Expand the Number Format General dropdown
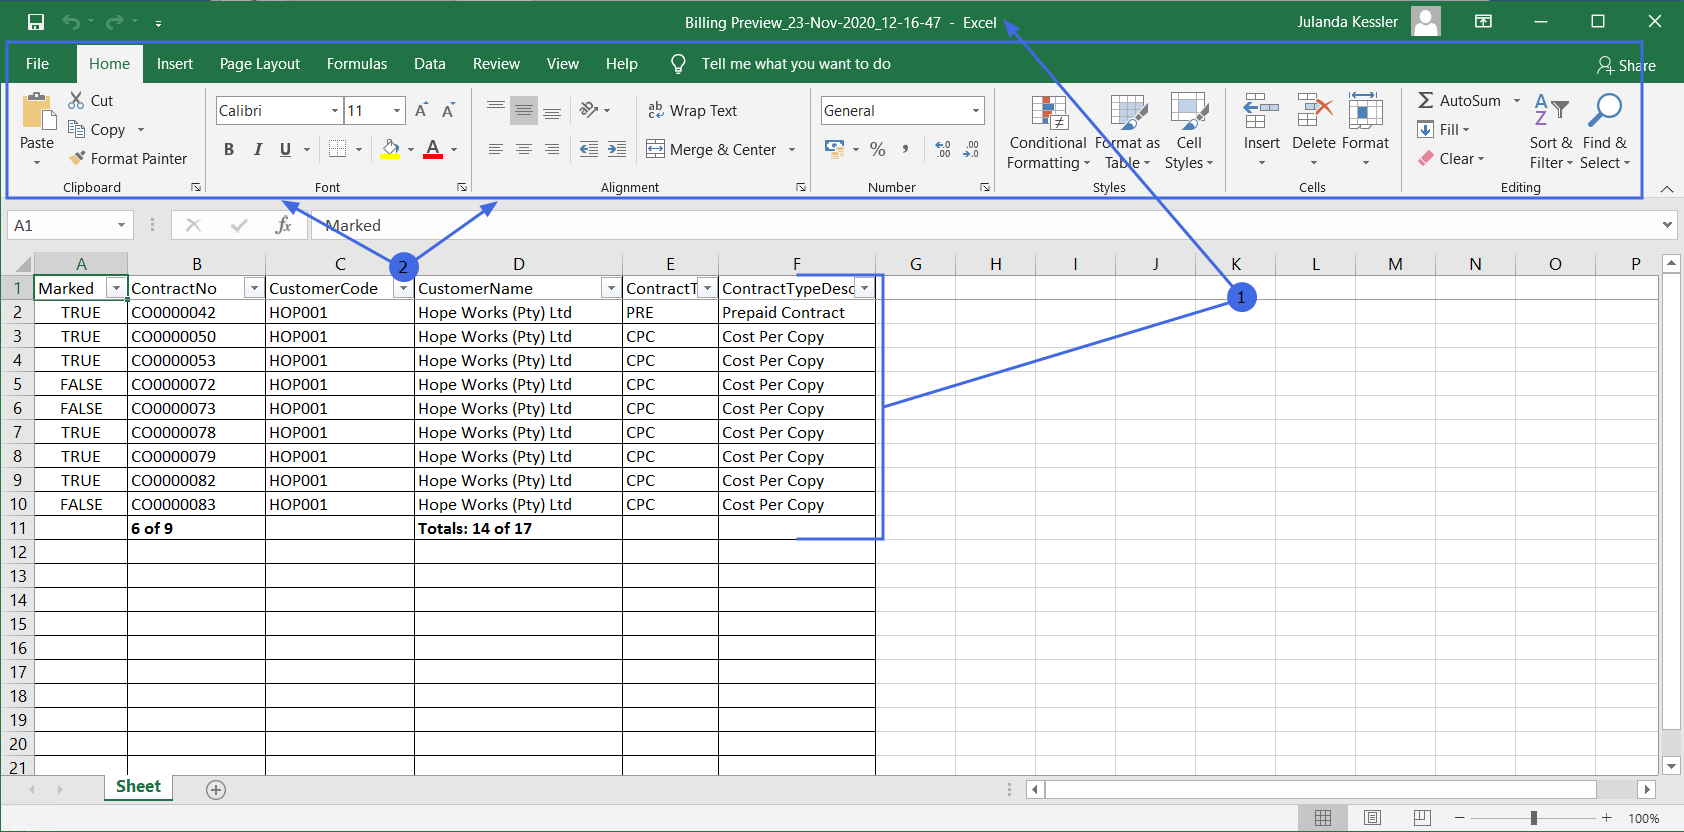Screen dimensions: 1684x832 tap(975, 110)
